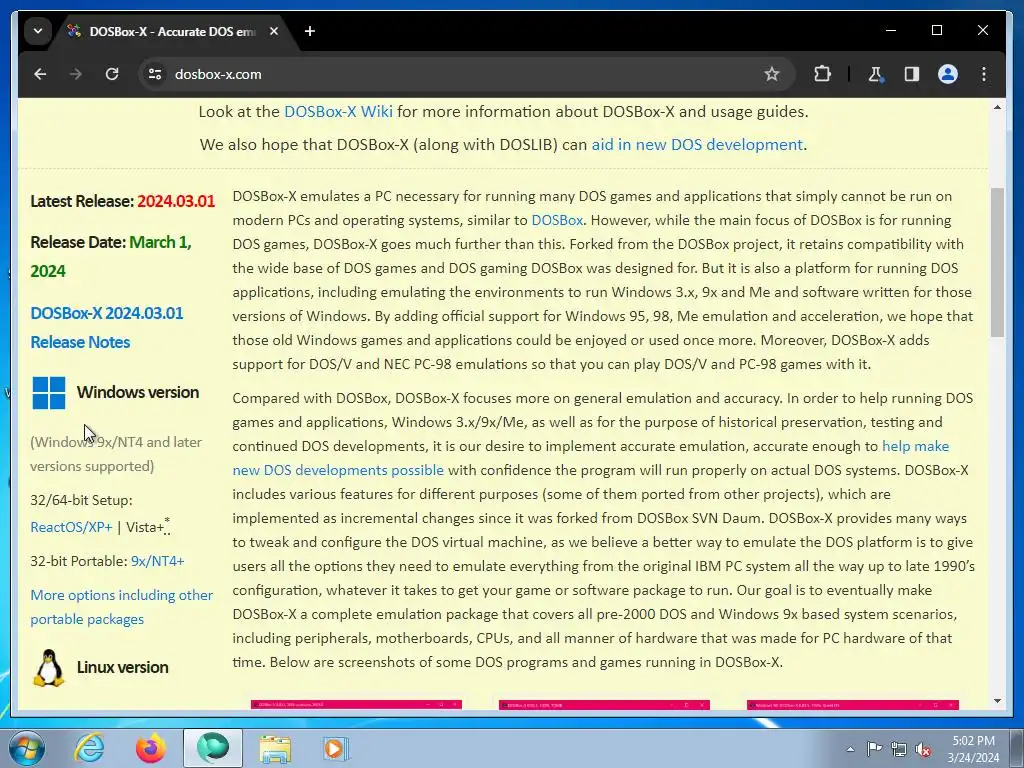Image resolution: width=1024 pixels, height=768 pixels.
Task: Show hidden system tray icons
Action: coord(850,749)
